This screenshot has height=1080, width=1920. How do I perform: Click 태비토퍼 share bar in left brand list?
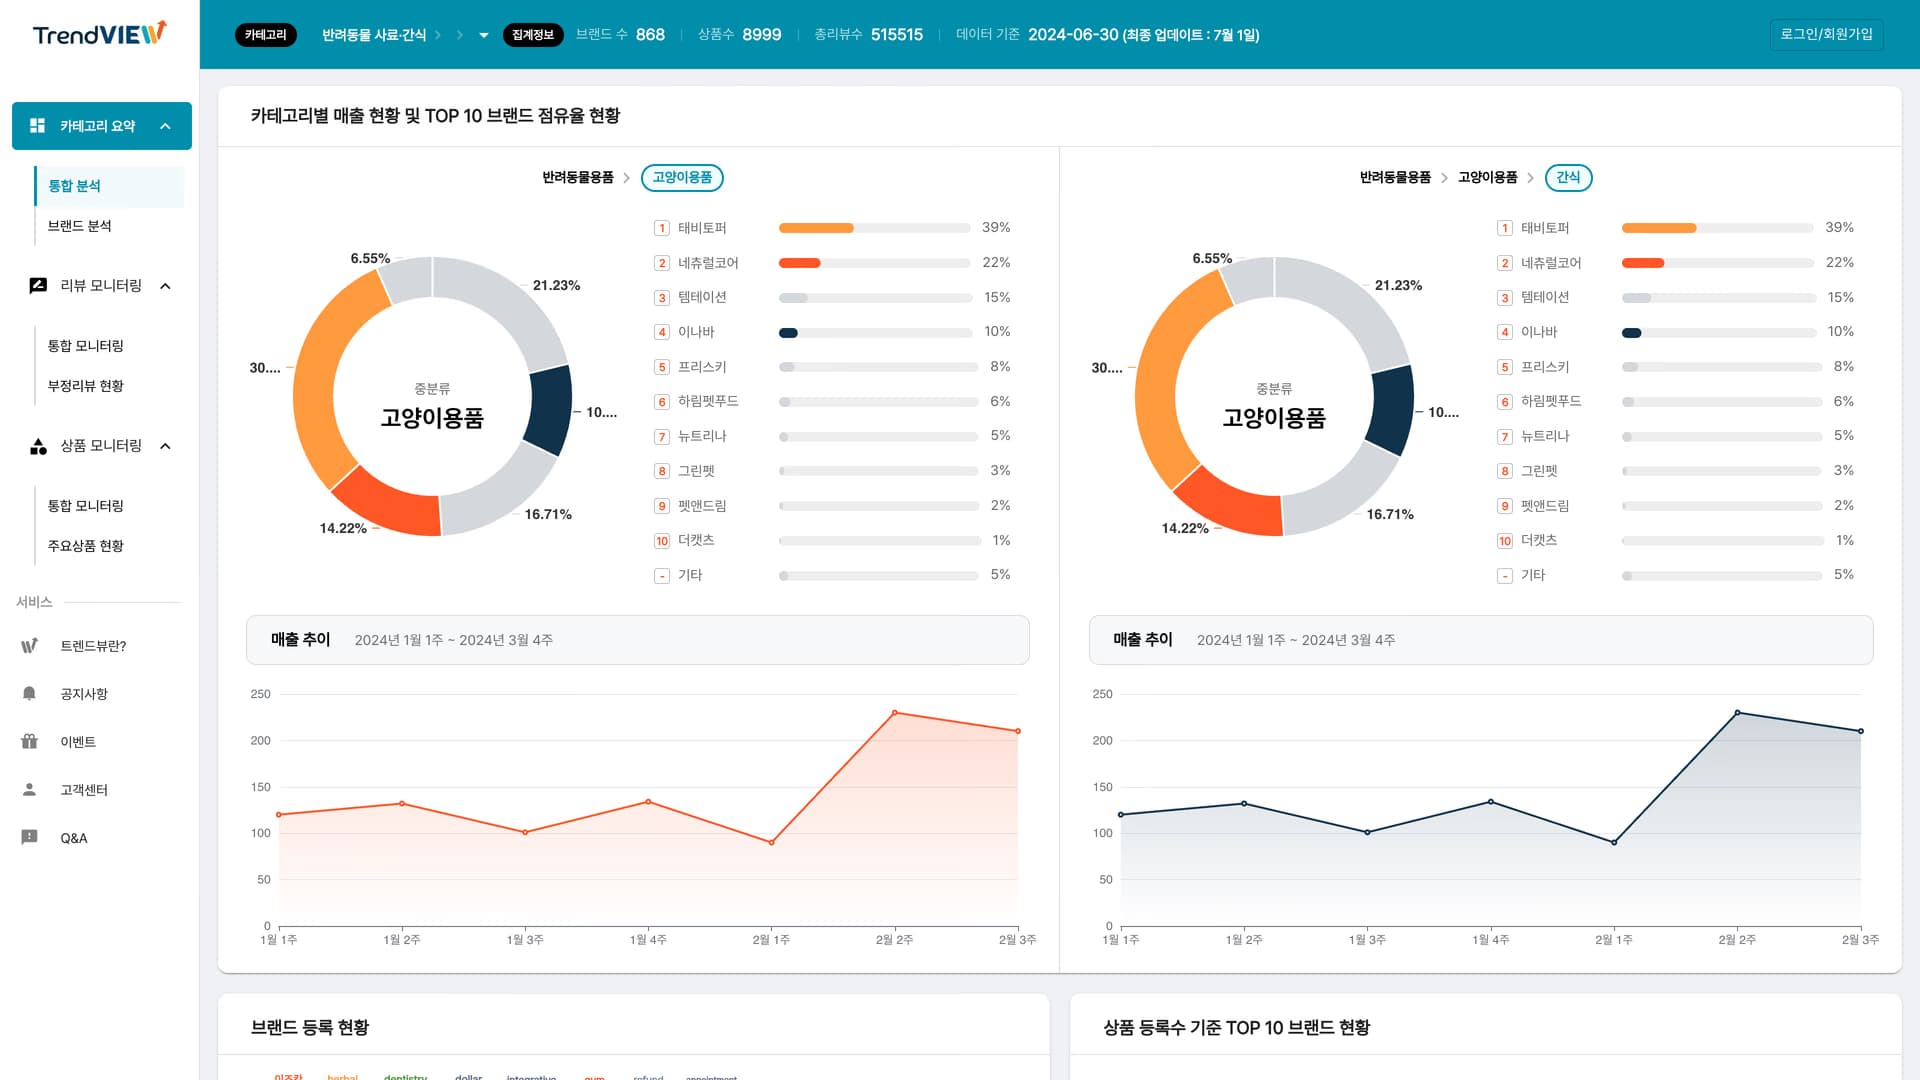coord(874,228)
